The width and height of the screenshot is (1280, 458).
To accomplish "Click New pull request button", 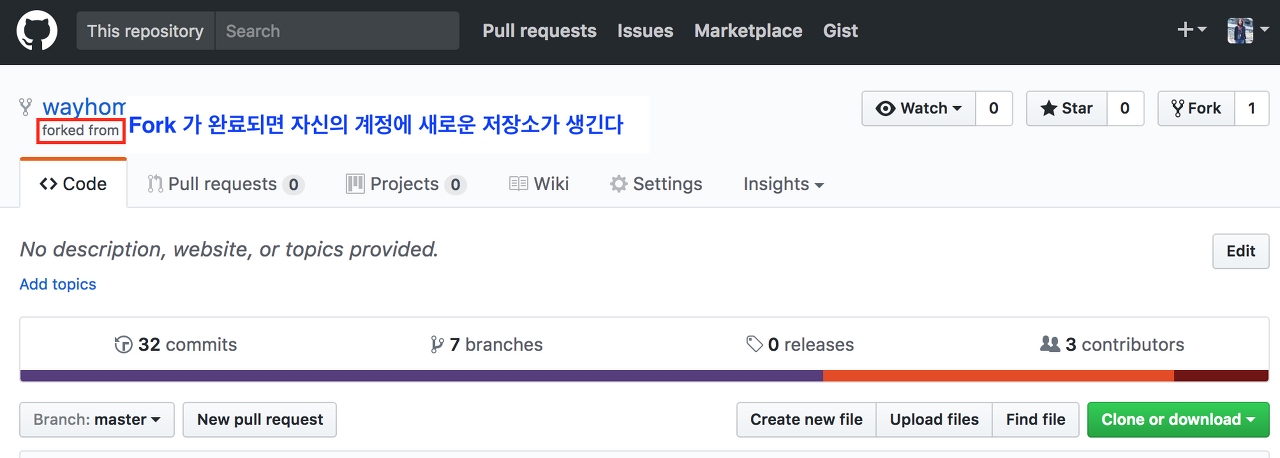I will (260, 420).
